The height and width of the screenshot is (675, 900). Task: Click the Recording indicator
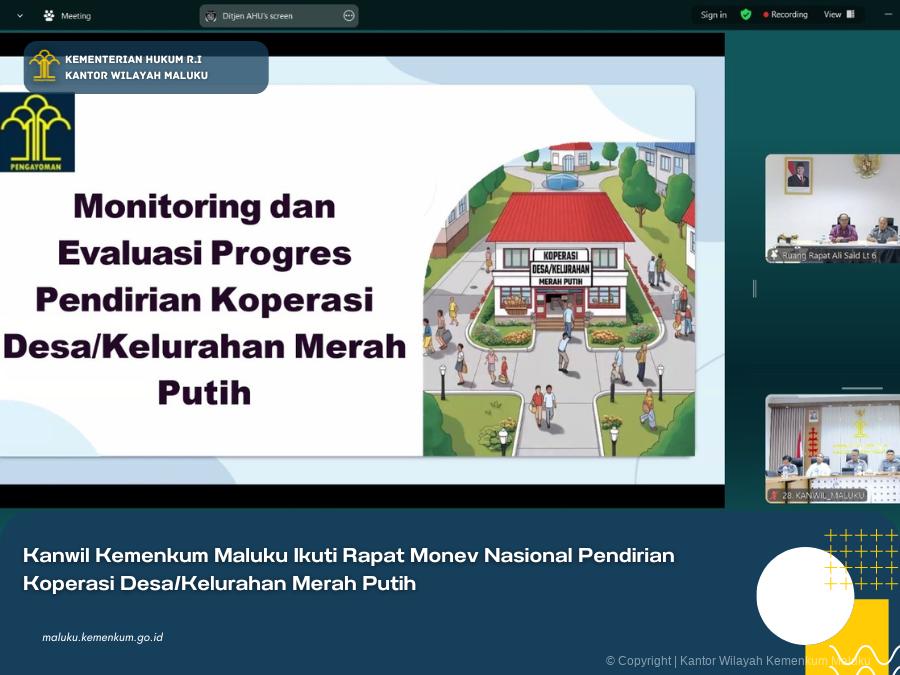(785, 15)
